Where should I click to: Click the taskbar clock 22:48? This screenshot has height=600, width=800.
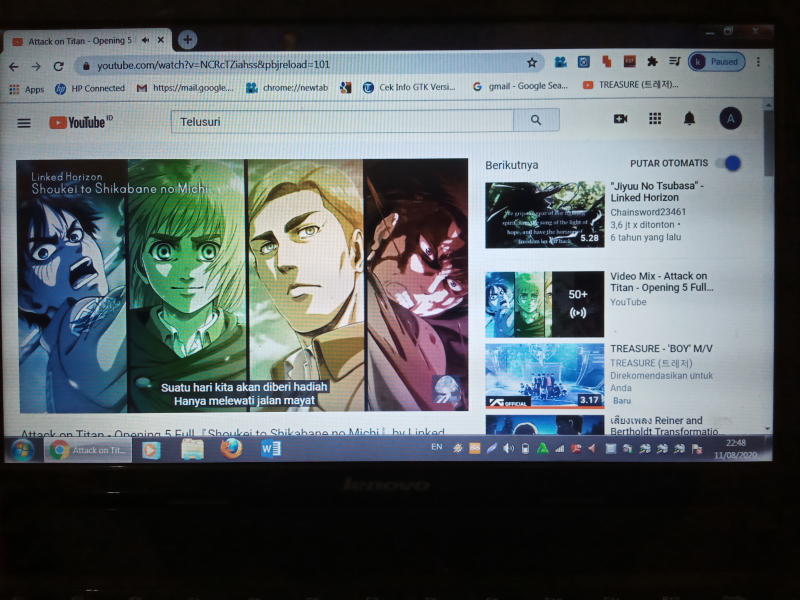click(736, 443)
